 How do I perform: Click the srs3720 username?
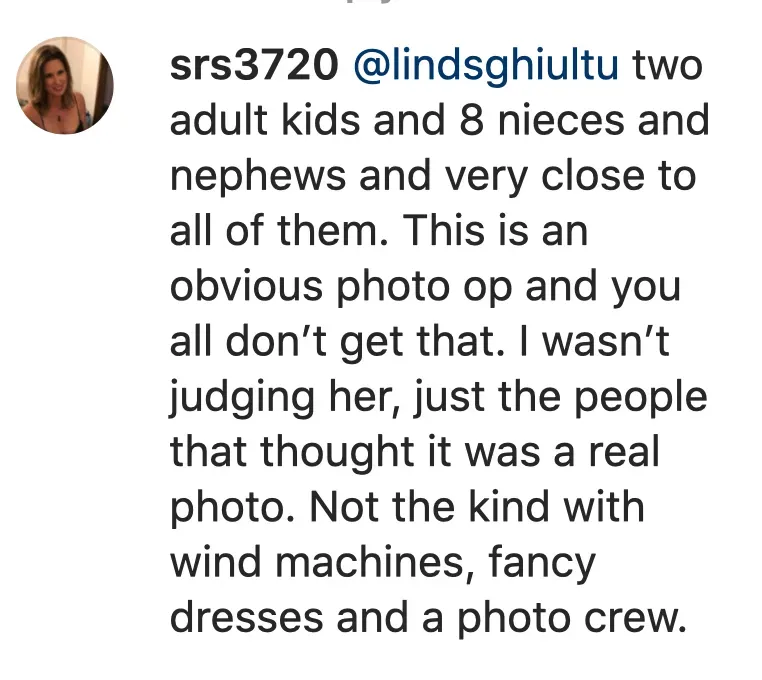(251, 67)
